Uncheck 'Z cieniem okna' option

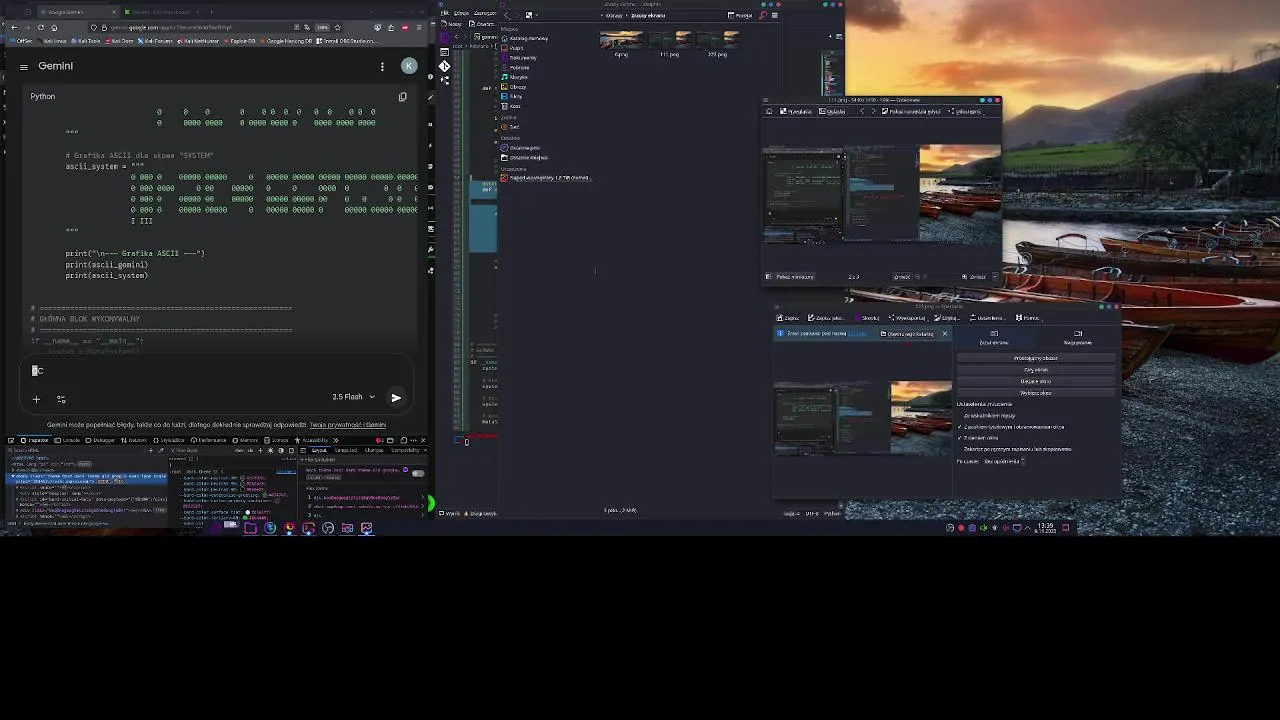[x=978, y=438]
